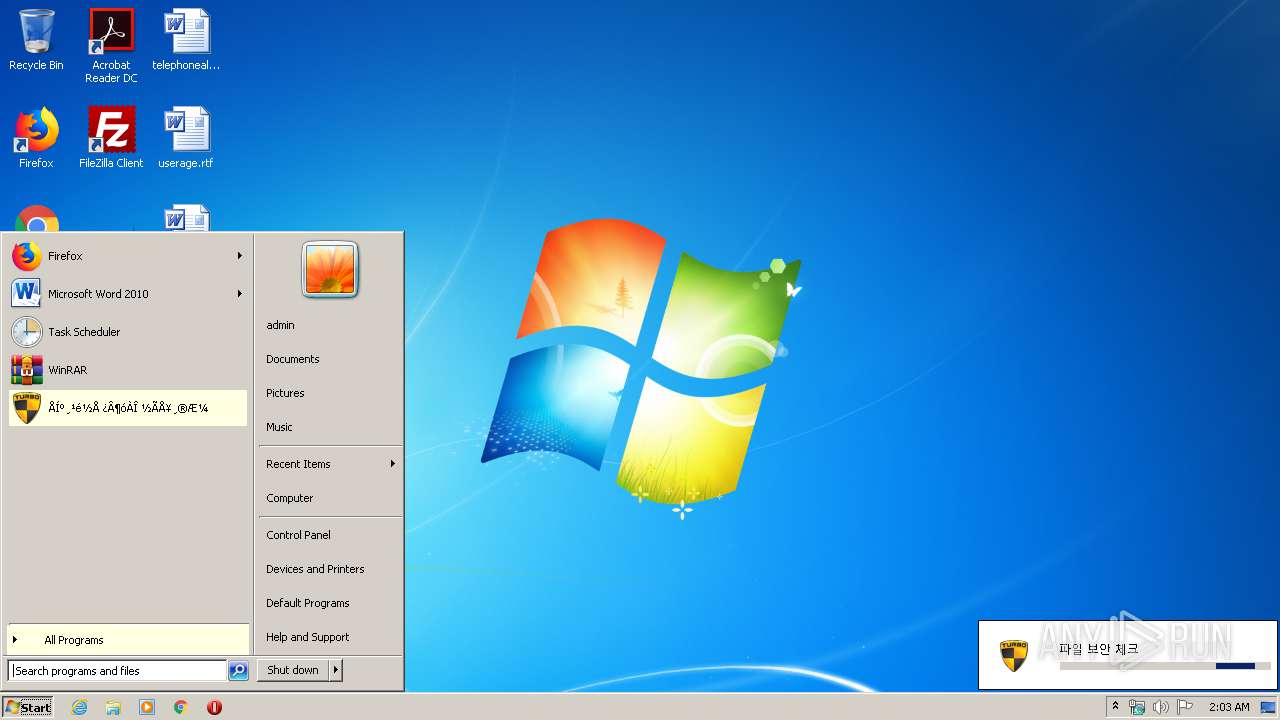Open Help and Support
Screen dimensions: 1280x720
(330, 637)
